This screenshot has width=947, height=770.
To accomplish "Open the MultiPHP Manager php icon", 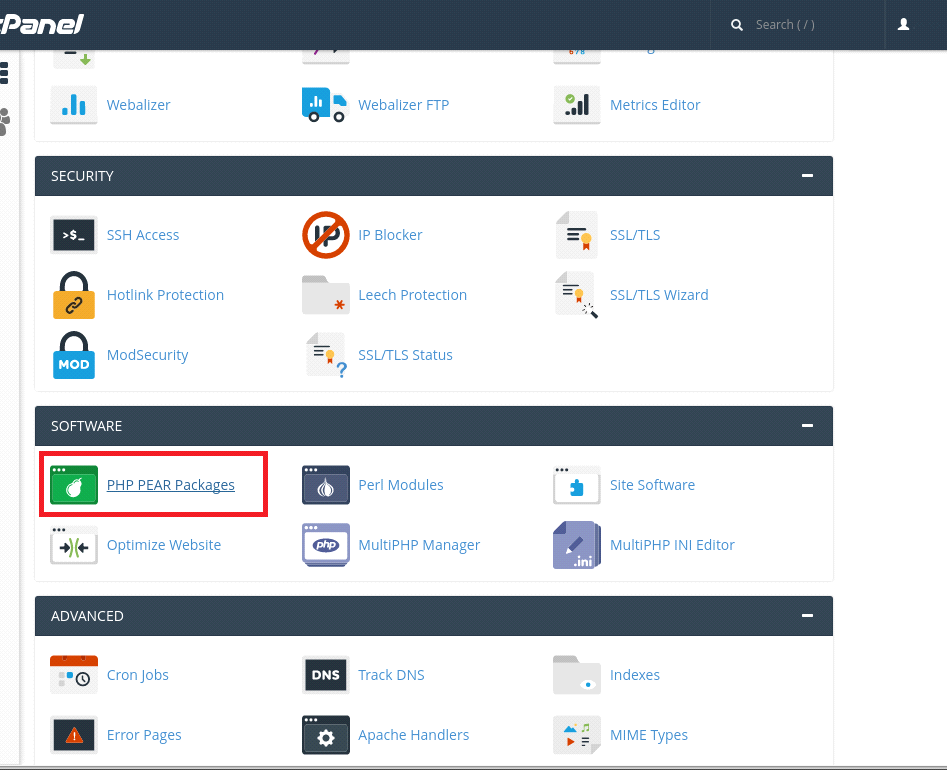I will tap(326, 545).
